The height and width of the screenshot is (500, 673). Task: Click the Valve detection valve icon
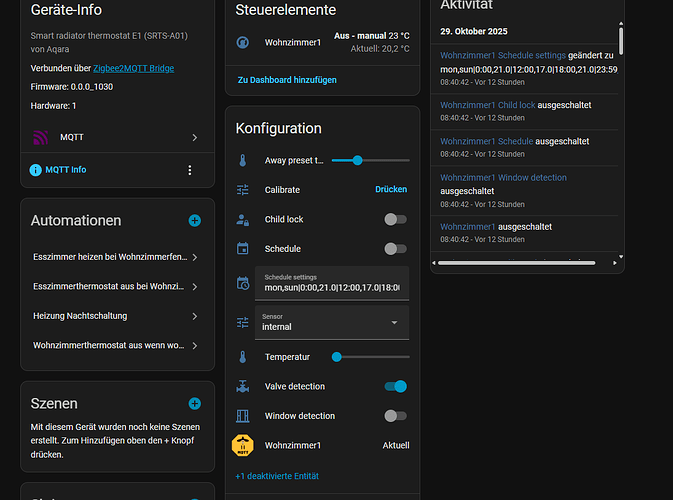coord(243,386)
